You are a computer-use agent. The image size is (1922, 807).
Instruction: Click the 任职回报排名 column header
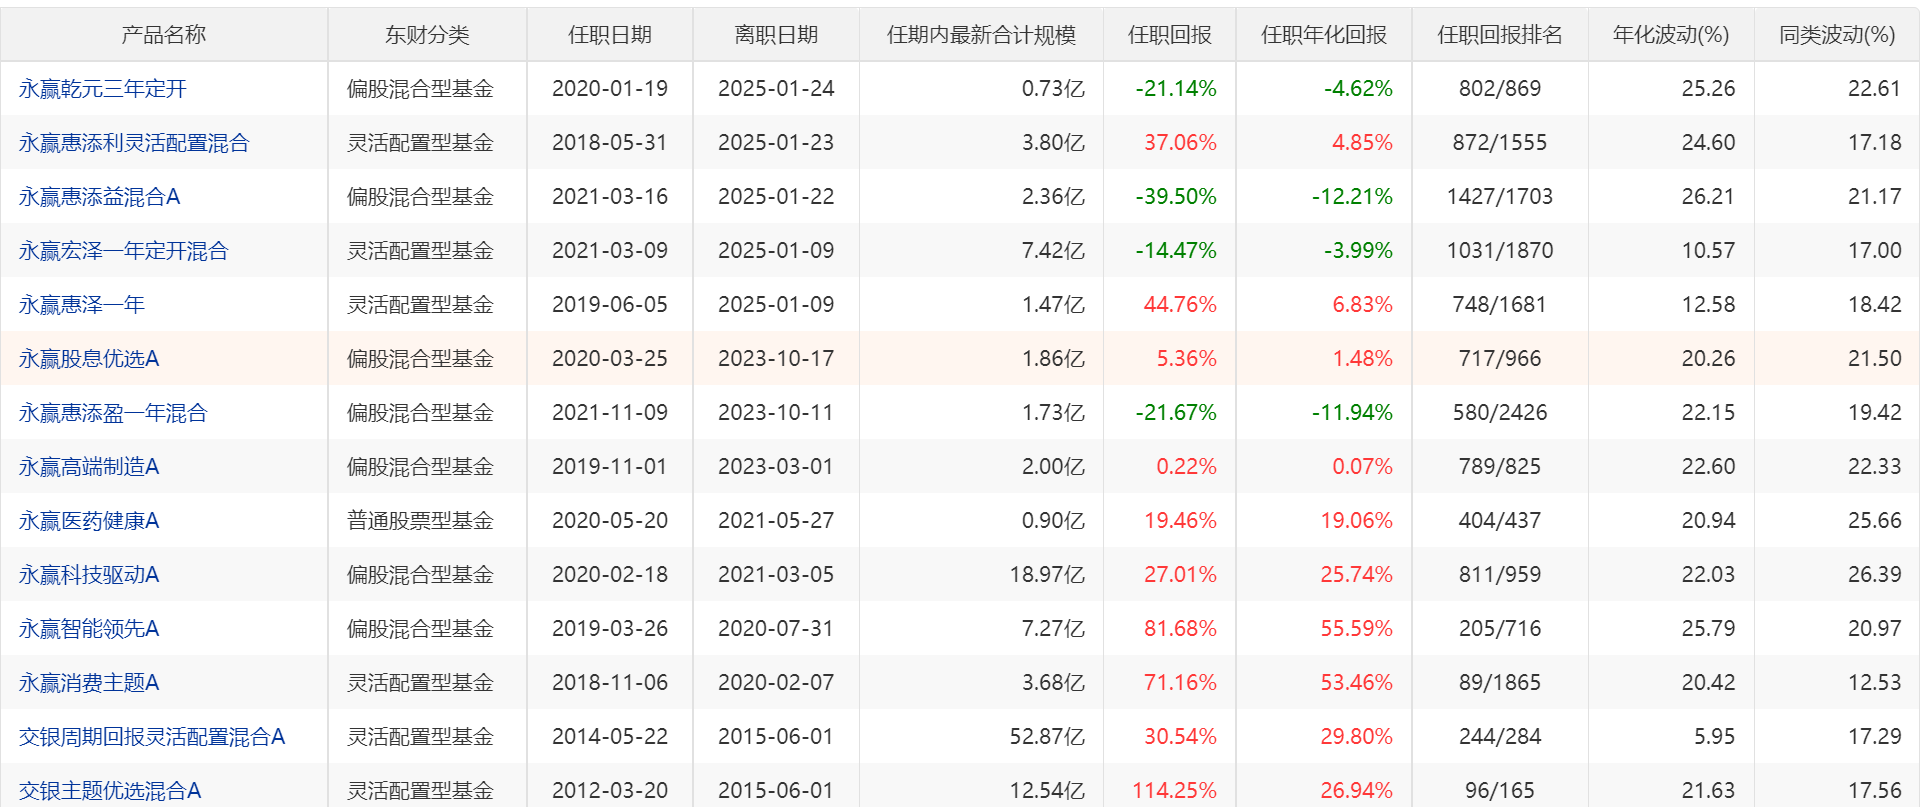[1500, 35]
